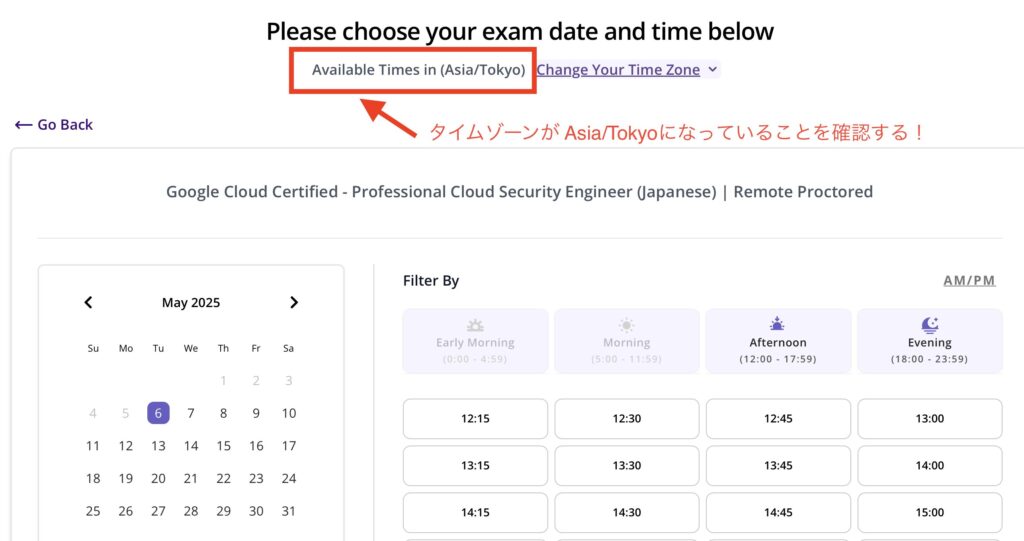Go to previous month in calendar

pos(88,303)
